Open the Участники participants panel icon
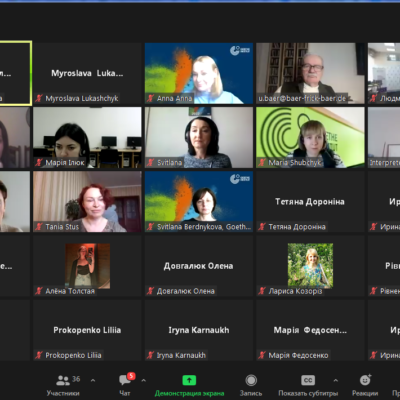Screen dimensions: 400x400 [x=63, y=380]
